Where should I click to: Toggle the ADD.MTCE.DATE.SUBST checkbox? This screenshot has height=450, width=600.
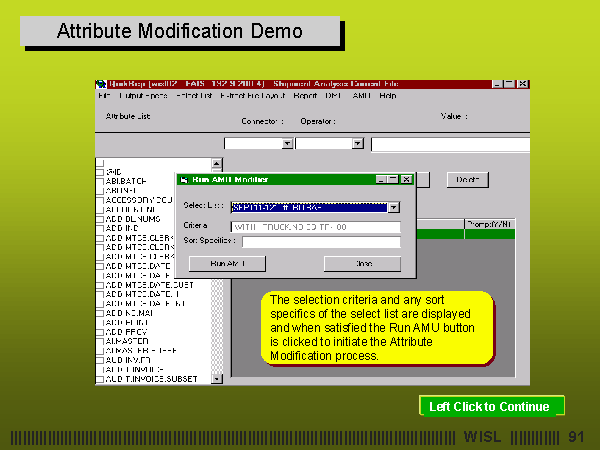coord(100,285)
